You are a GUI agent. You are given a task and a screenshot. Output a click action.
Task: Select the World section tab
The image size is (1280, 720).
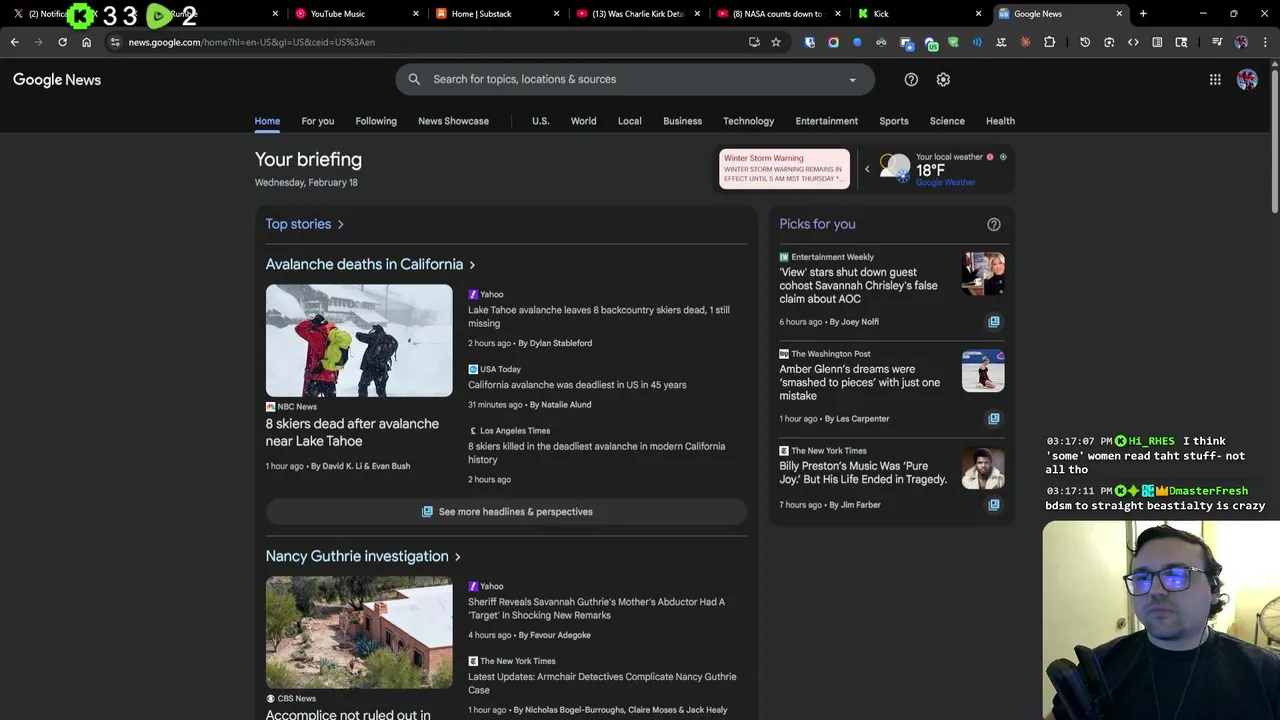pyautogui.click(x=583, y=121)
